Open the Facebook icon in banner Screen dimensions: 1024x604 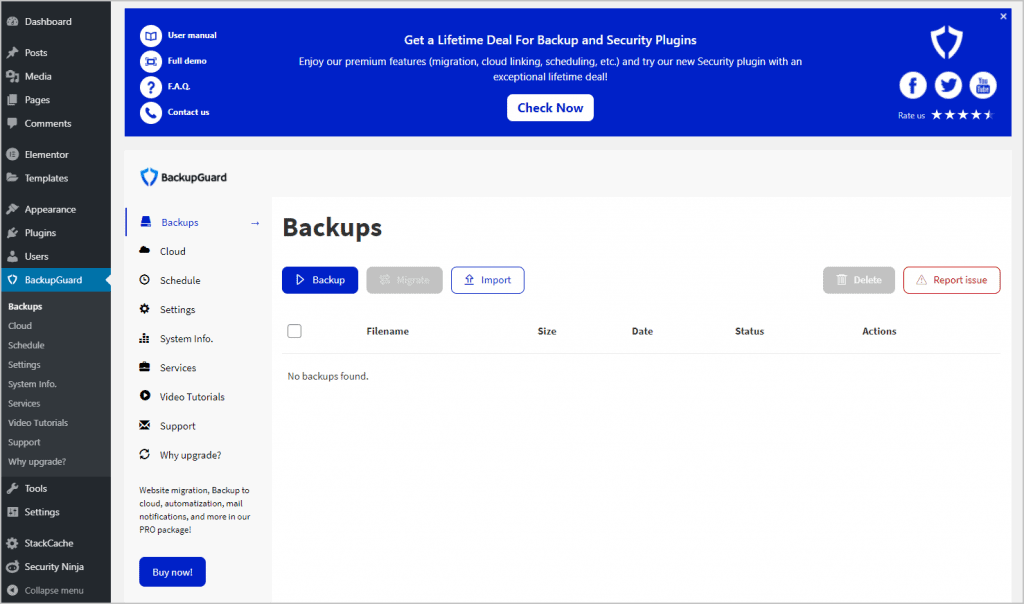click(x=912, y=86)
